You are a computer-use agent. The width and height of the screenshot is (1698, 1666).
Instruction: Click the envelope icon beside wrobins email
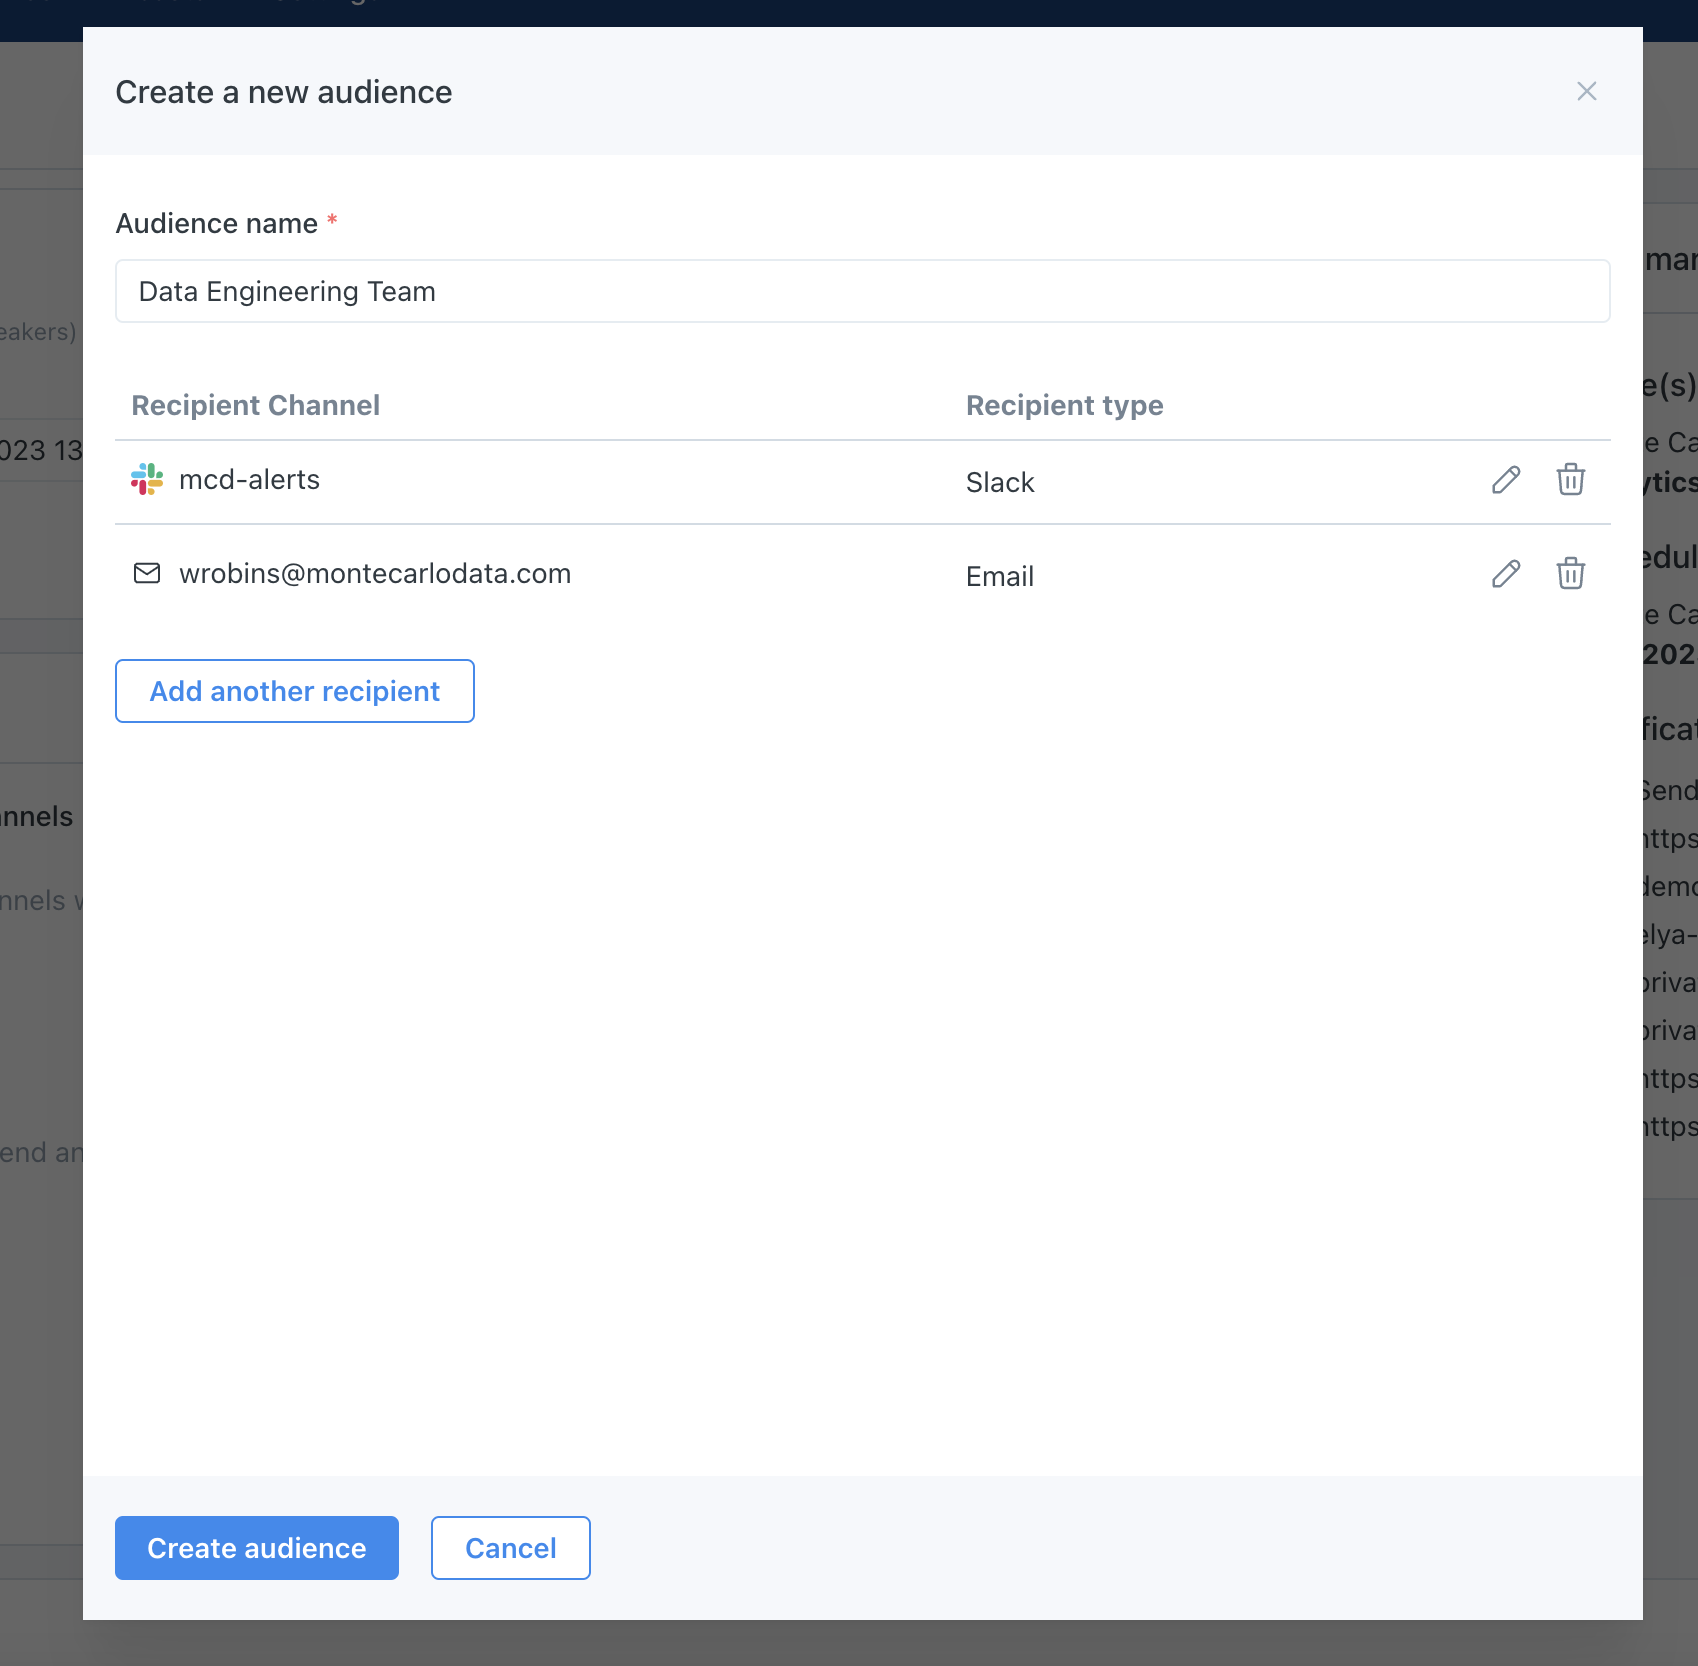147,573
